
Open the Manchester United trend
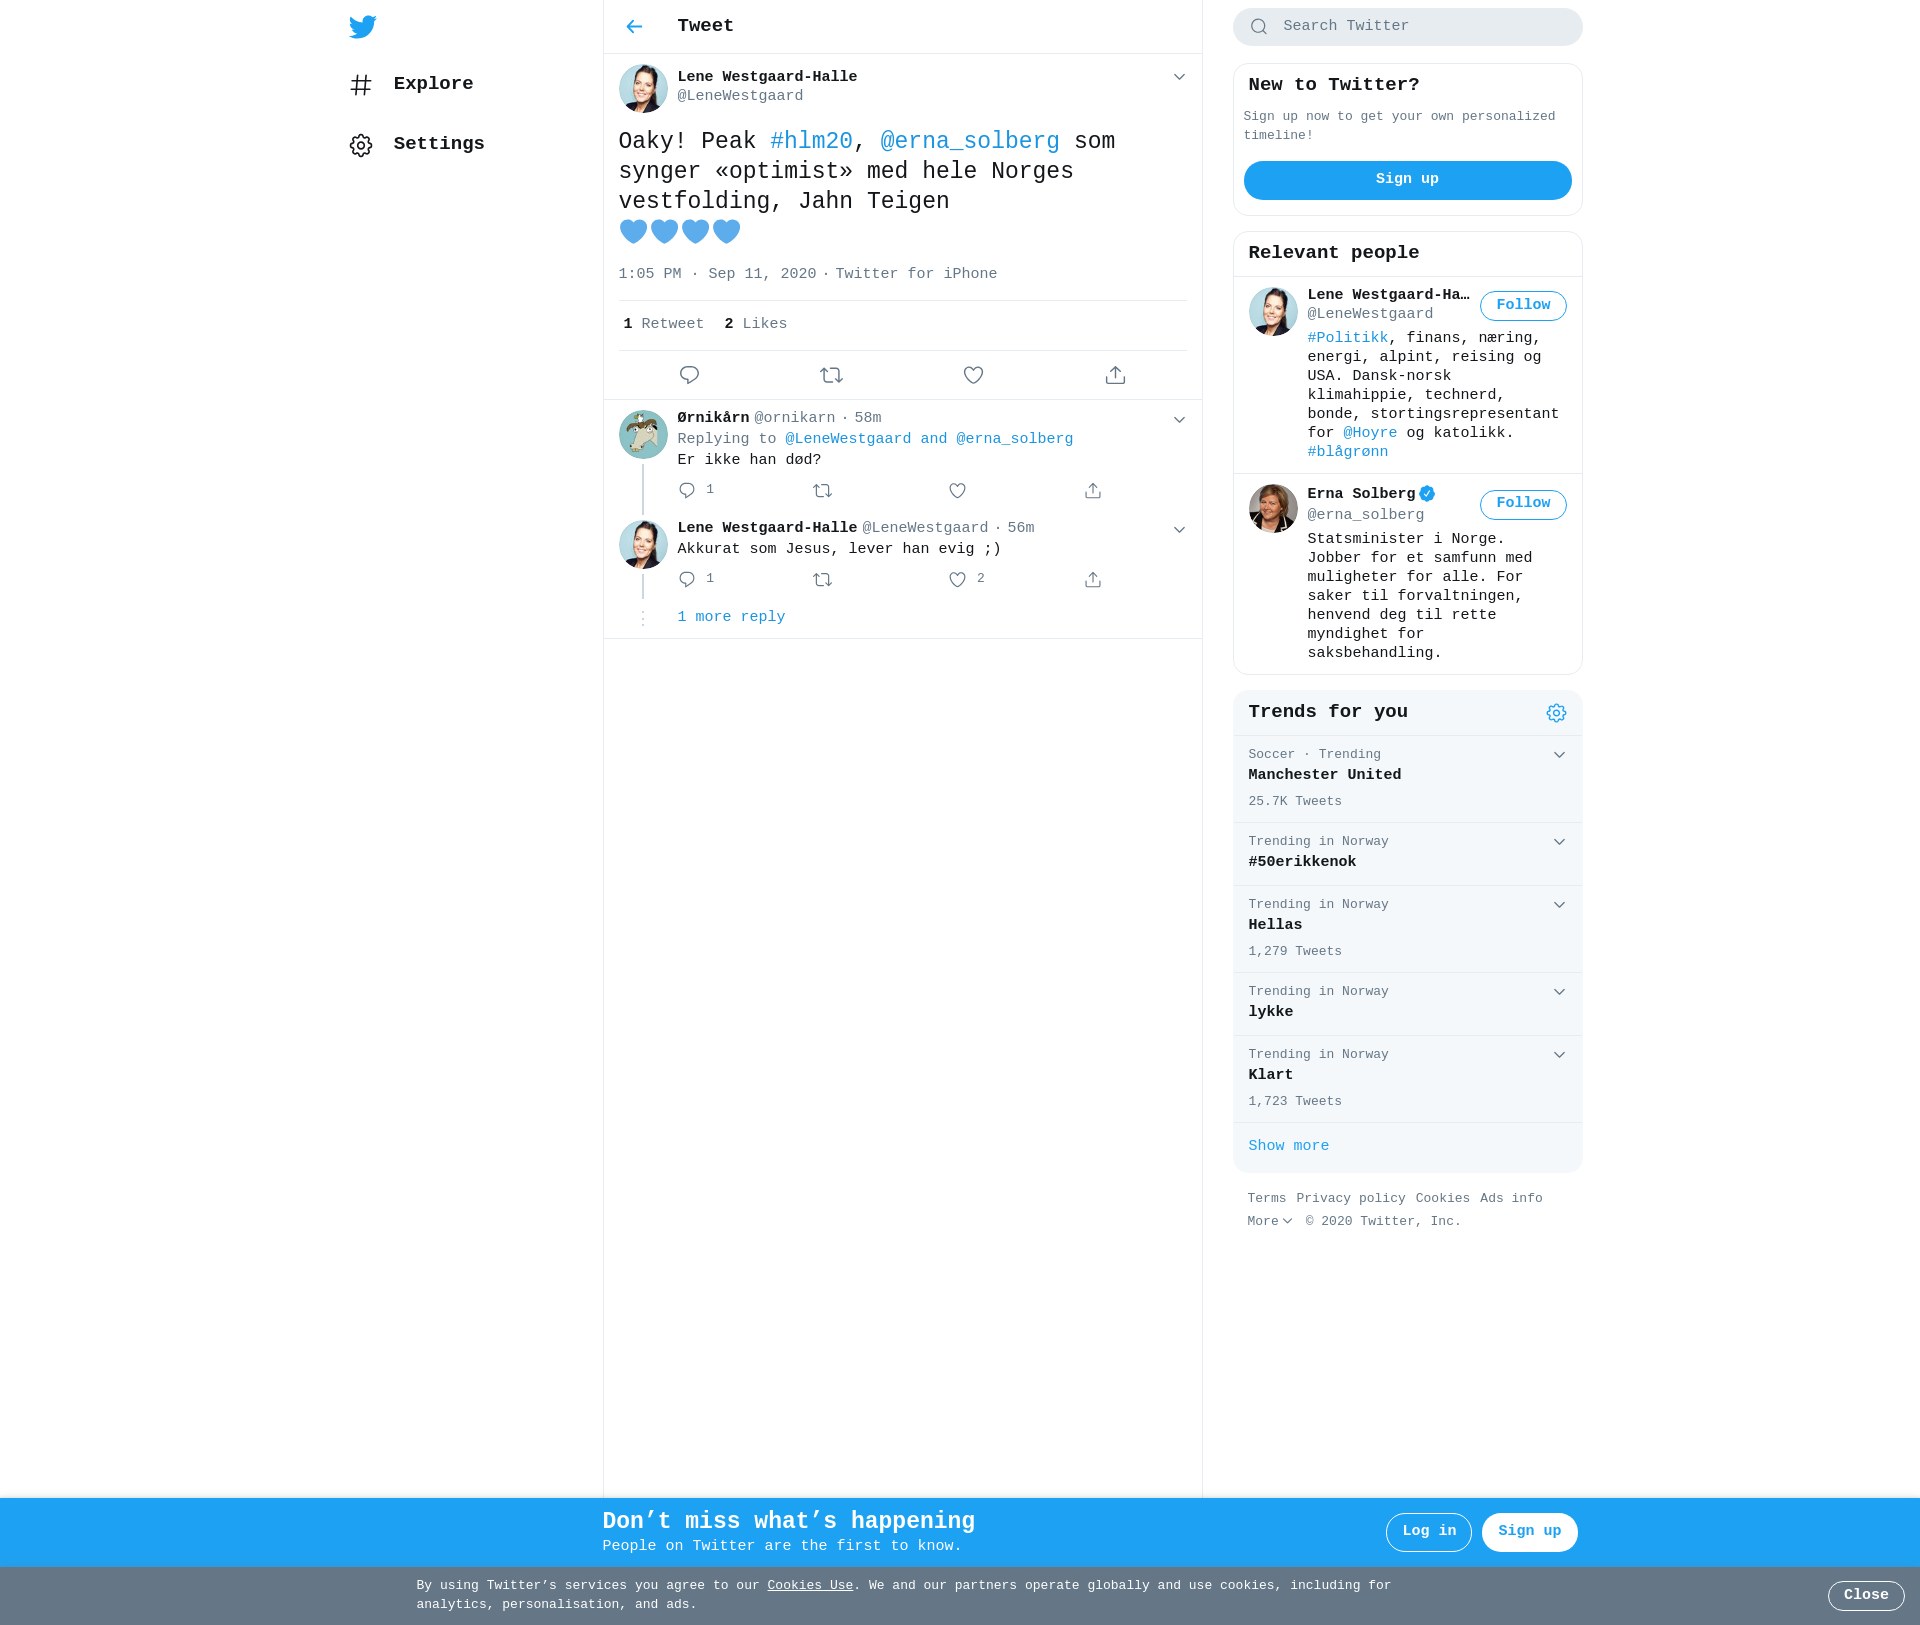(1407, 779)
